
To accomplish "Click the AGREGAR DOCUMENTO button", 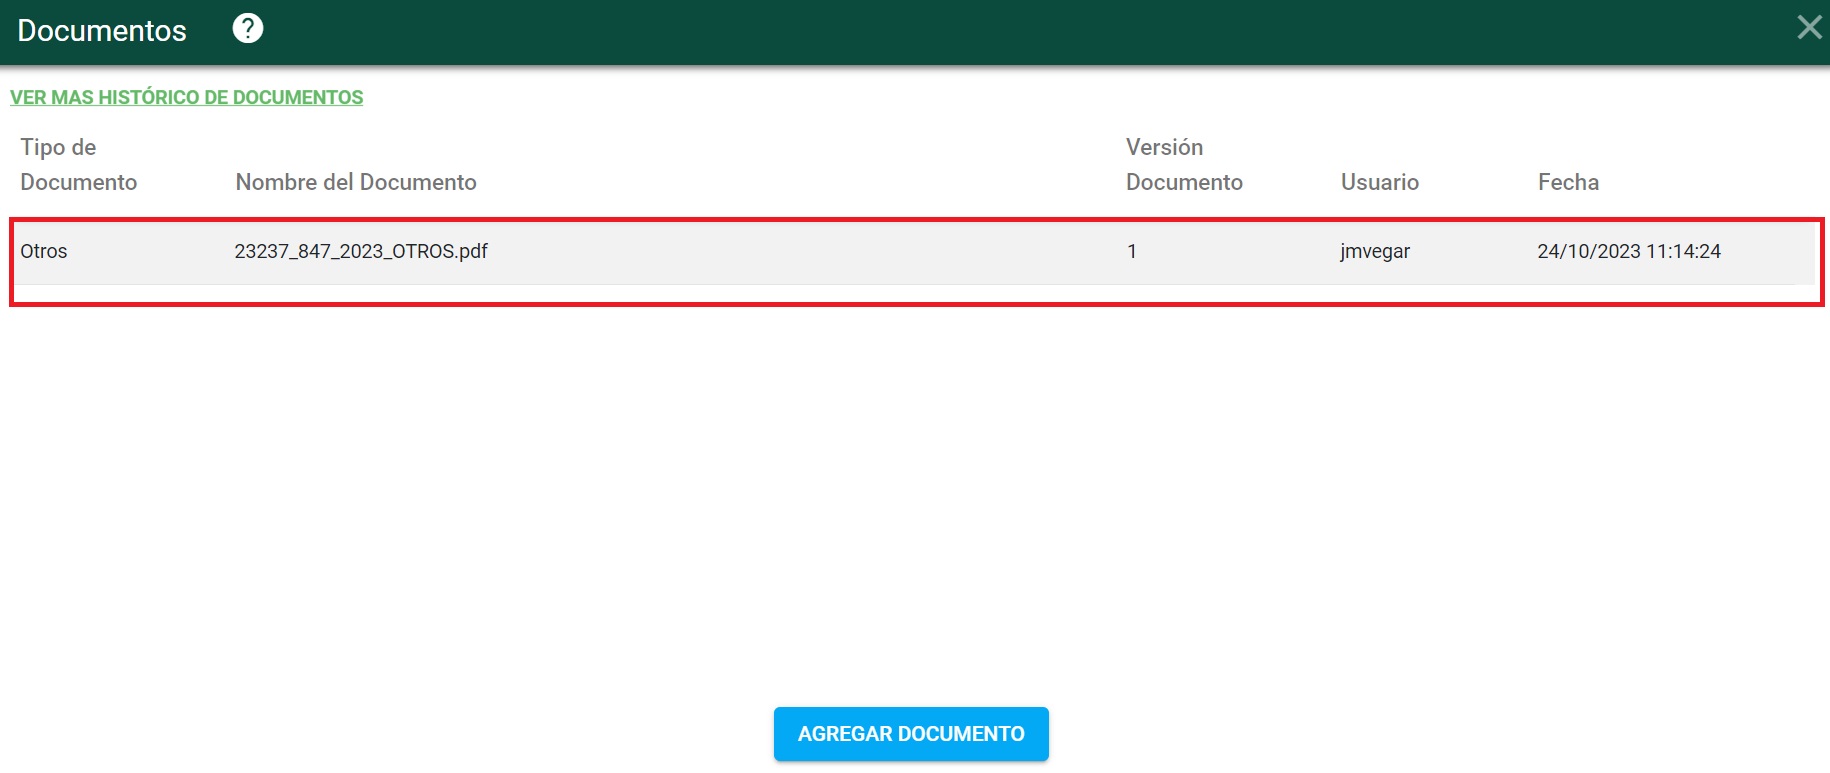I will pos(911,734).
